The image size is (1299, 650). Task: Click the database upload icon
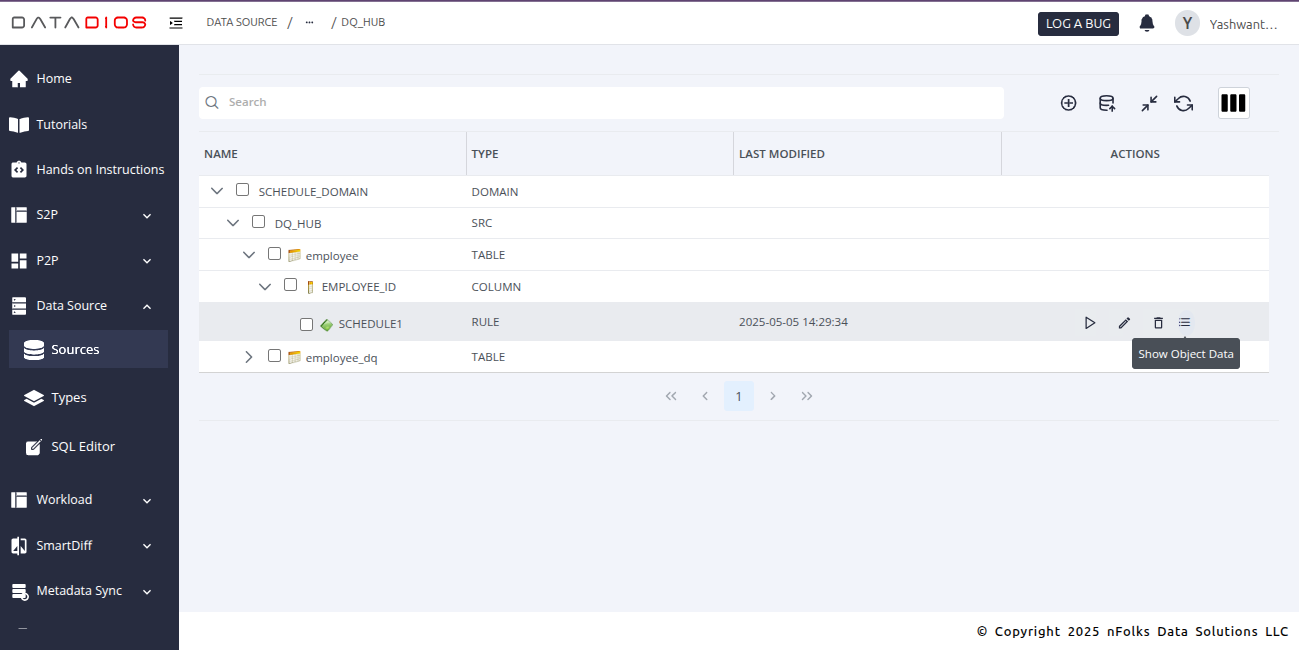coord(1106,103)
